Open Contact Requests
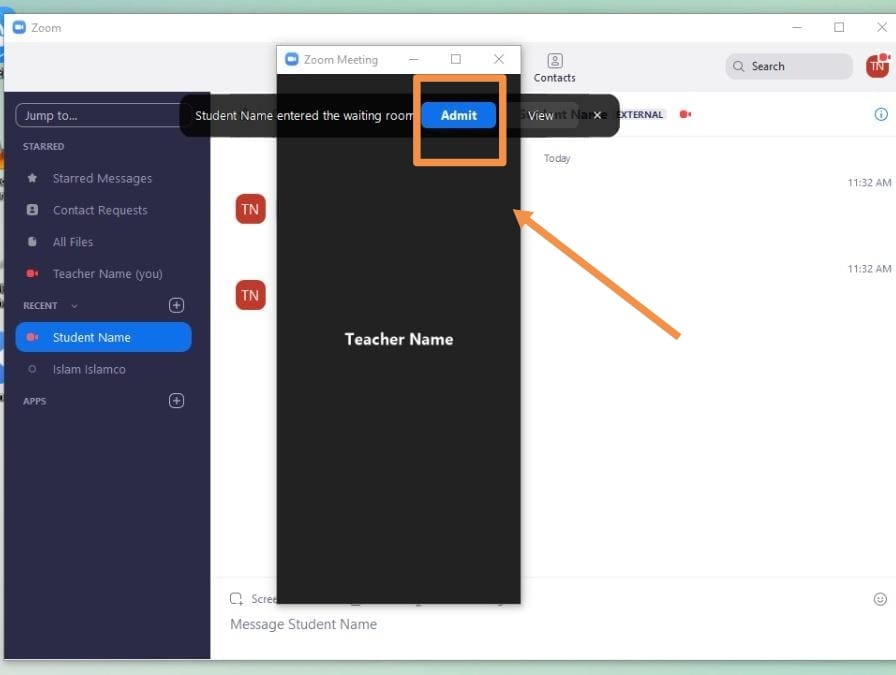Image resolution: width=896 pixels, height=675 pixels. tap(103, 210)
